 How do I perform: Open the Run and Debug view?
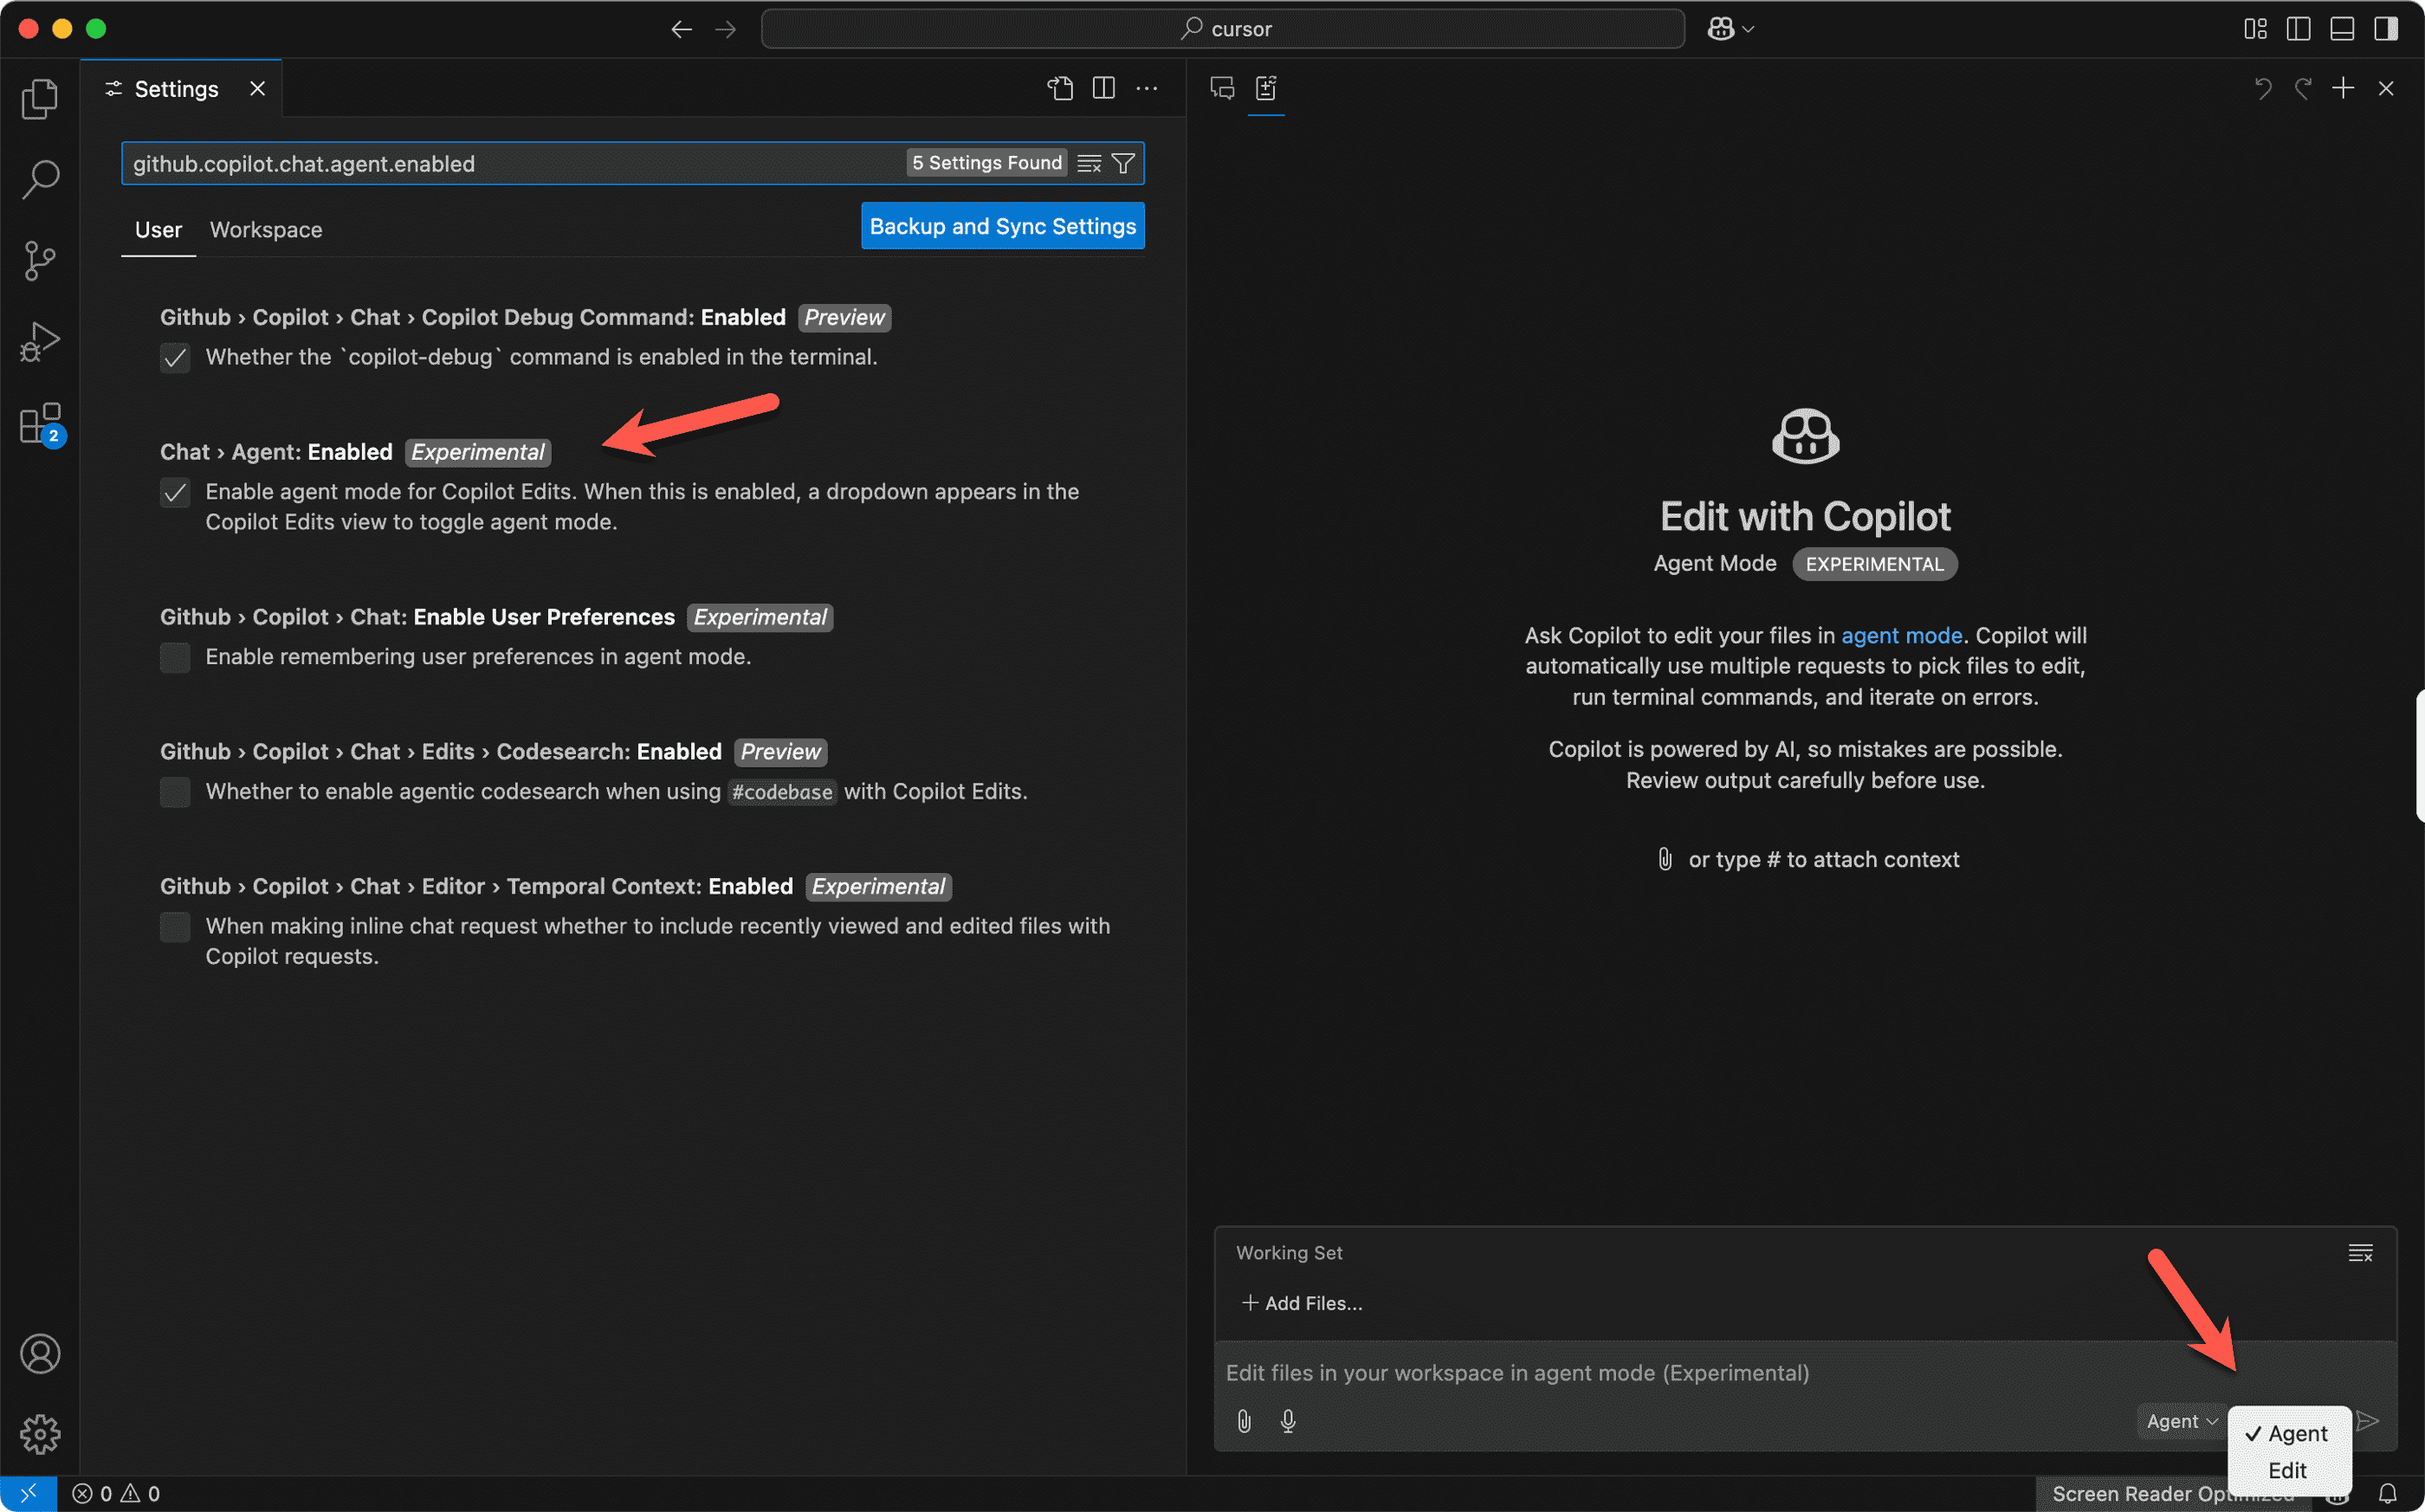(40, 342)
